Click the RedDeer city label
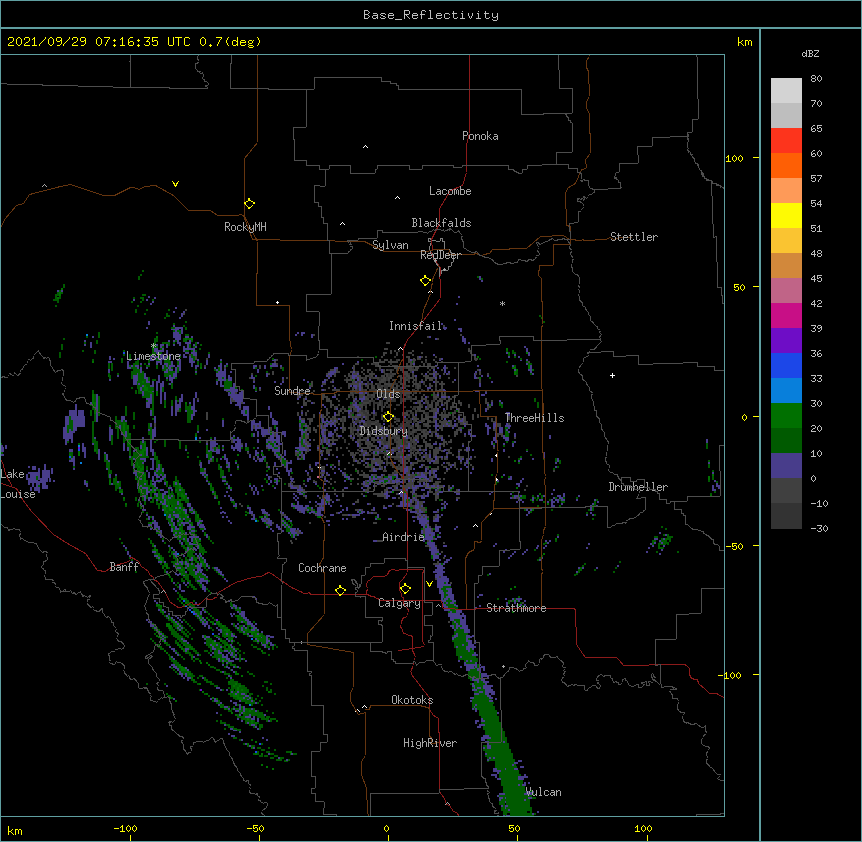 (x=440, y=255)
